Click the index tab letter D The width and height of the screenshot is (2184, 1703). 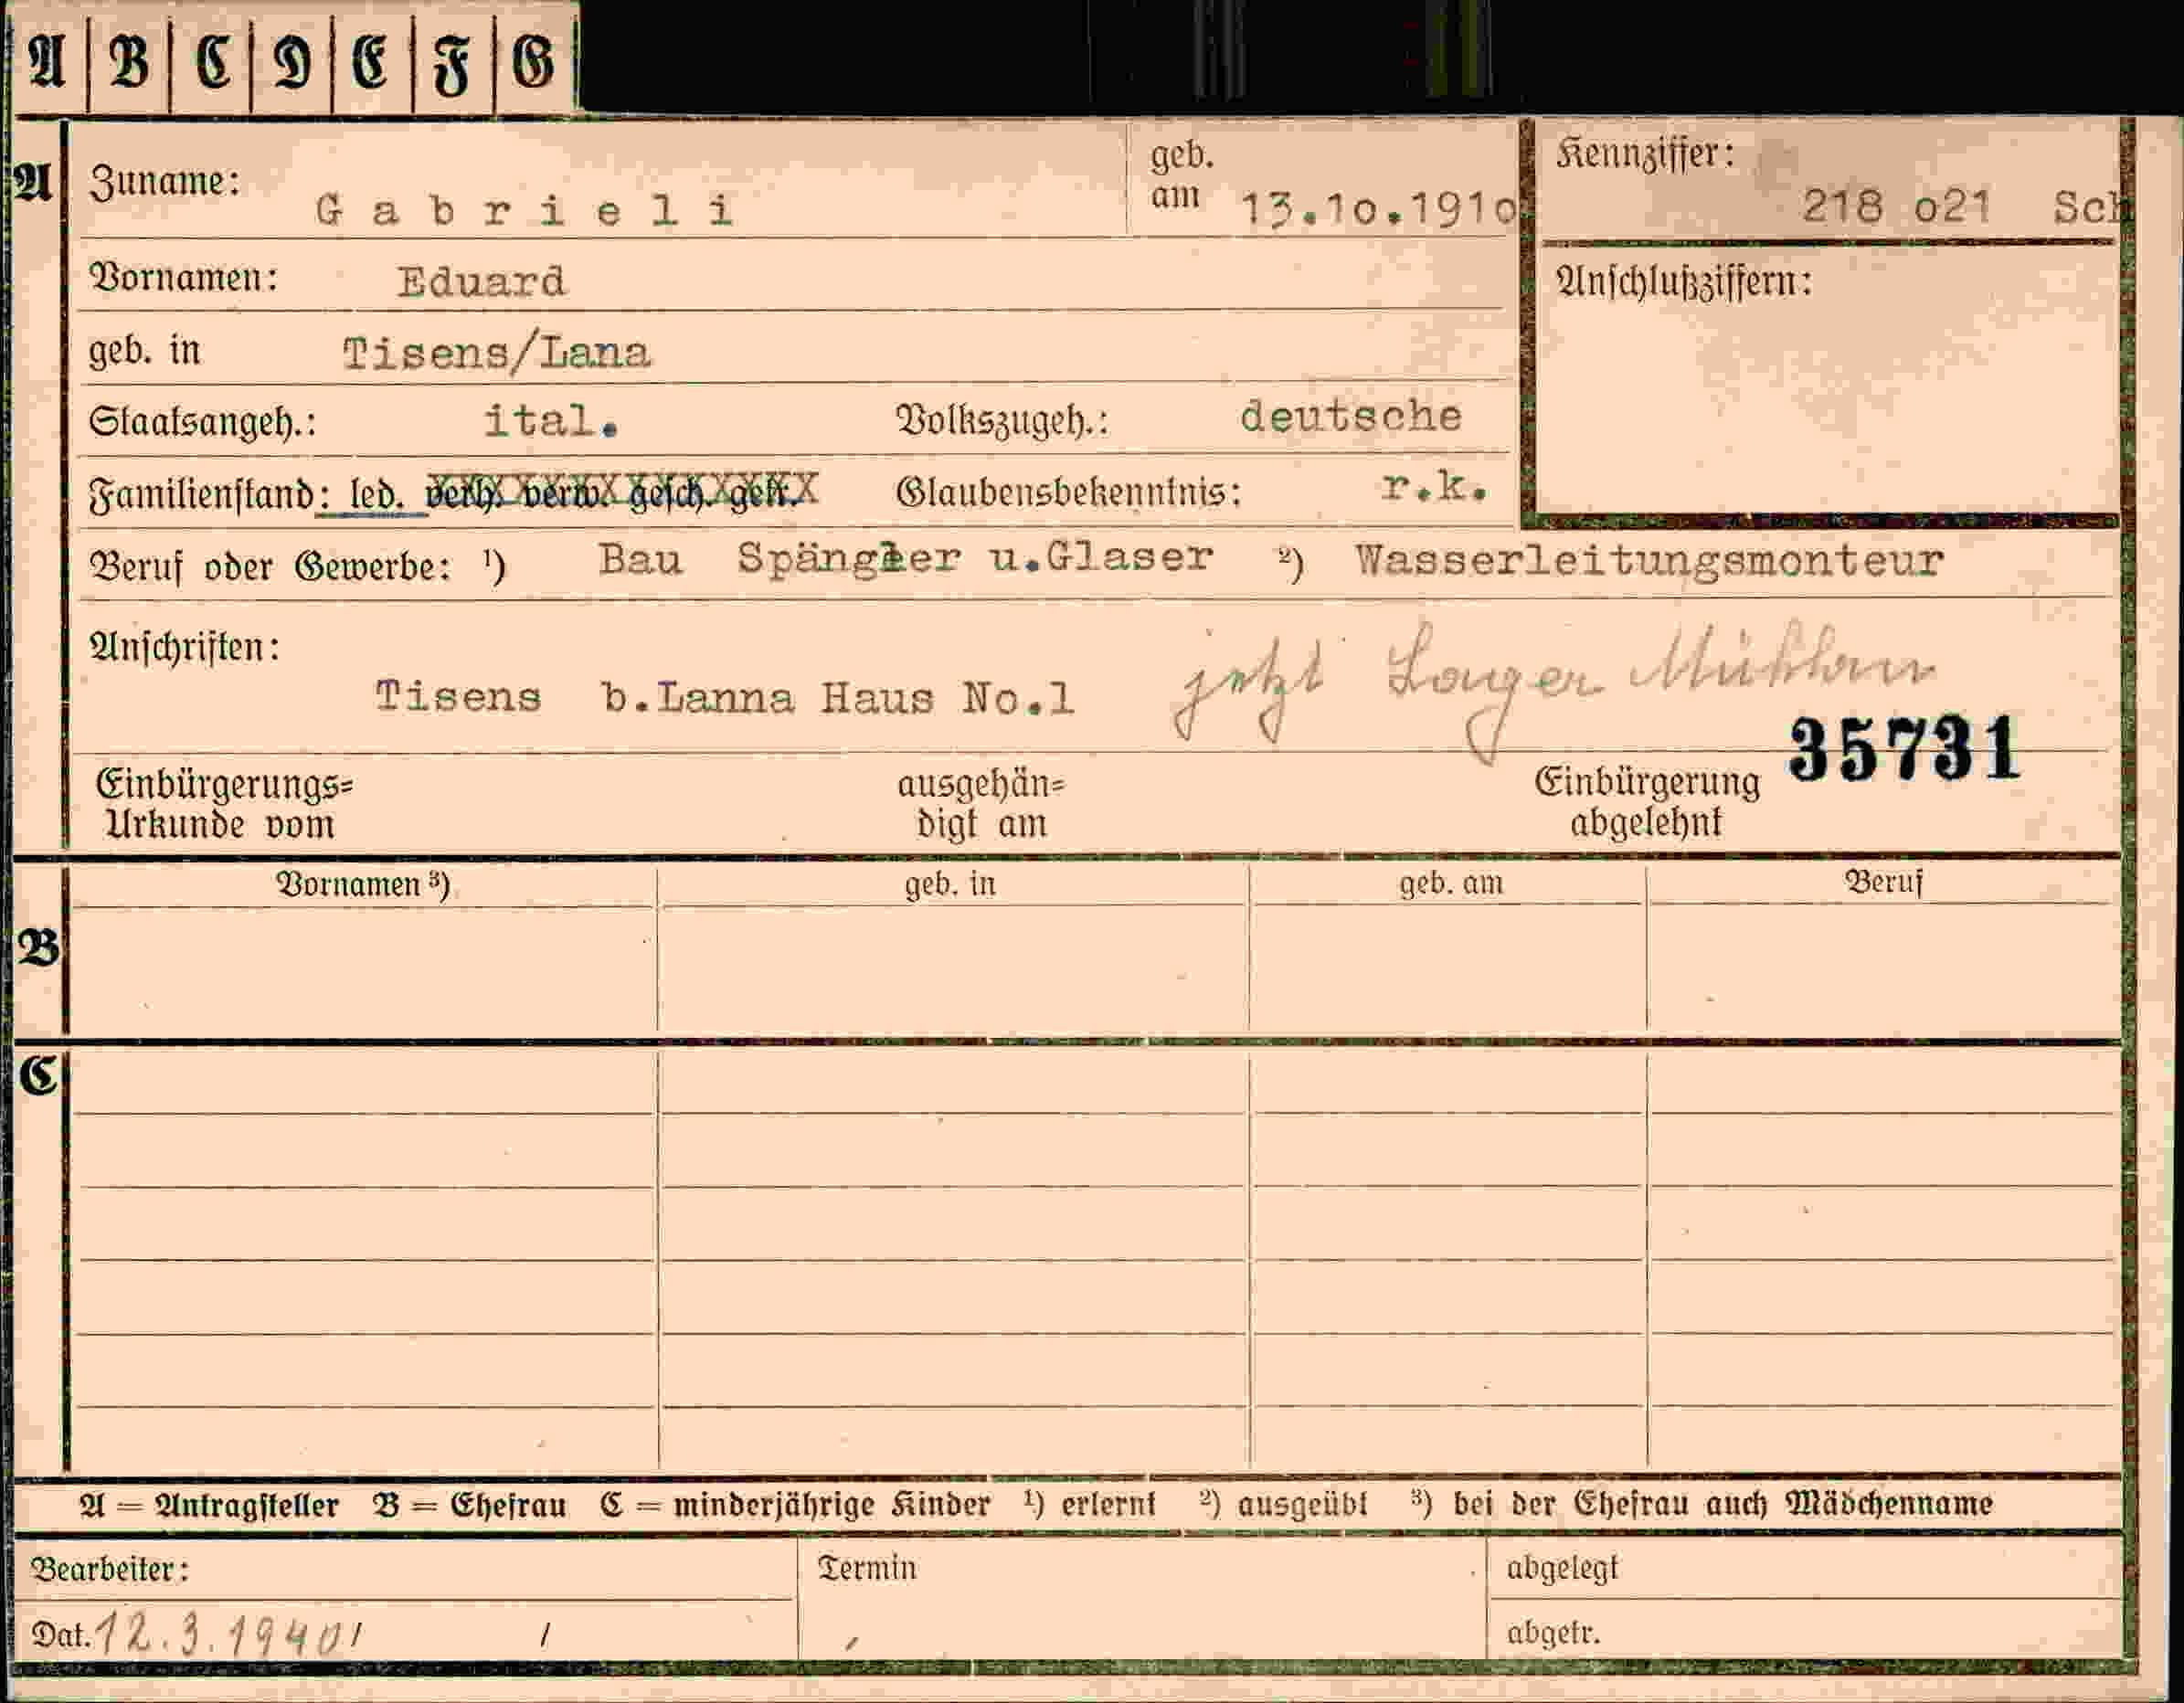click(292, 62)
